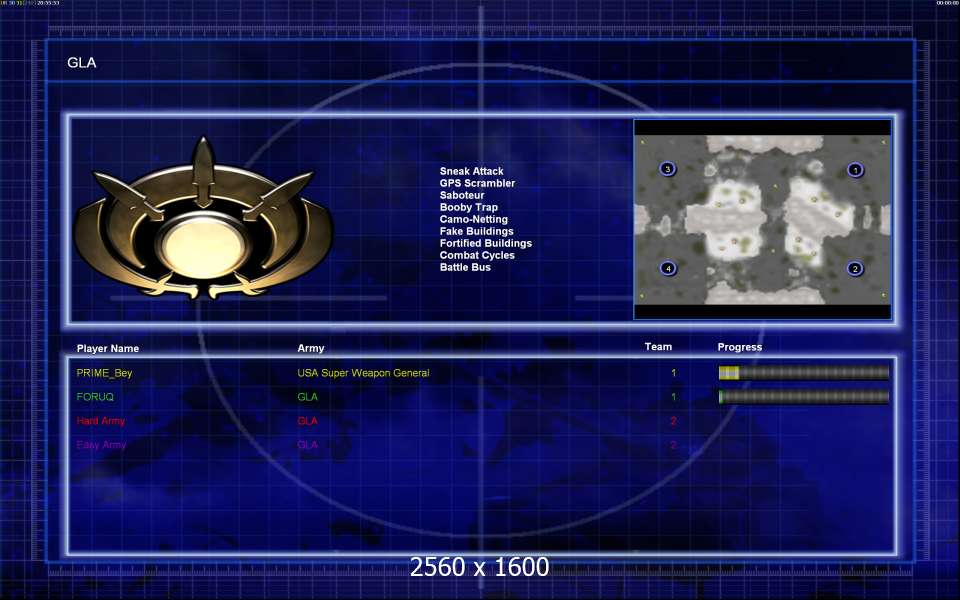
Task: Click the 'Player Name' column header
Action: [x=108, y=348]
